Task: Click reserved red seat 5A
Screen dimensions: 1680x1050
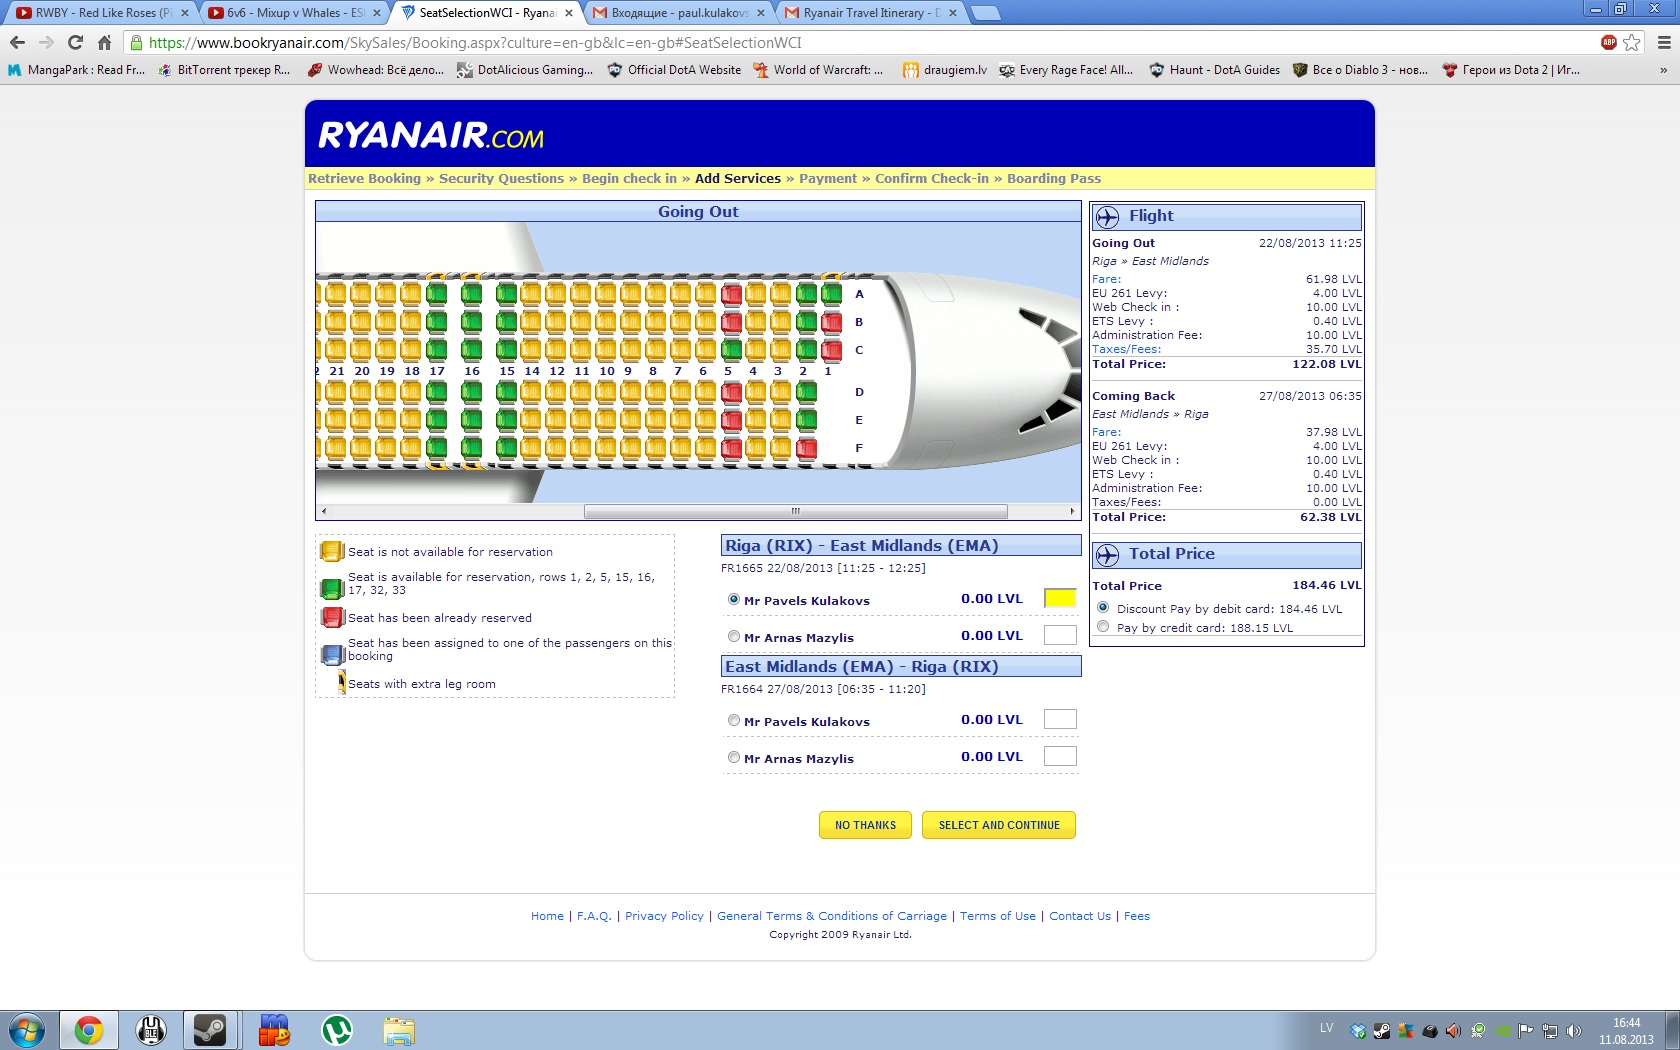Action: tap(731, 294)
